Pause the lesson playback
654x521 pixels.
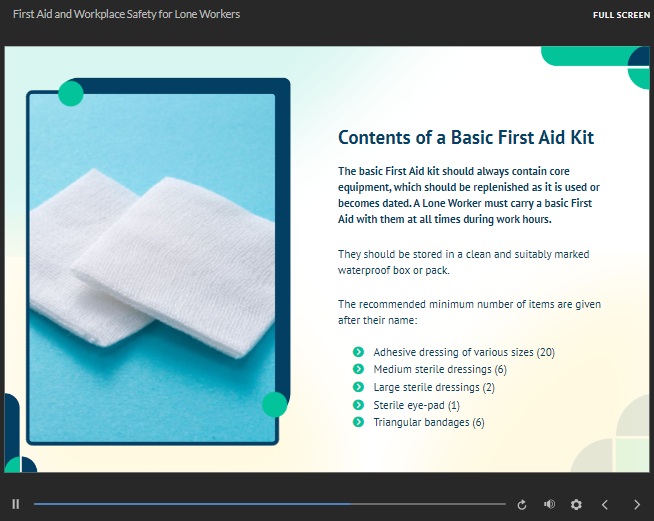point(16,505)
